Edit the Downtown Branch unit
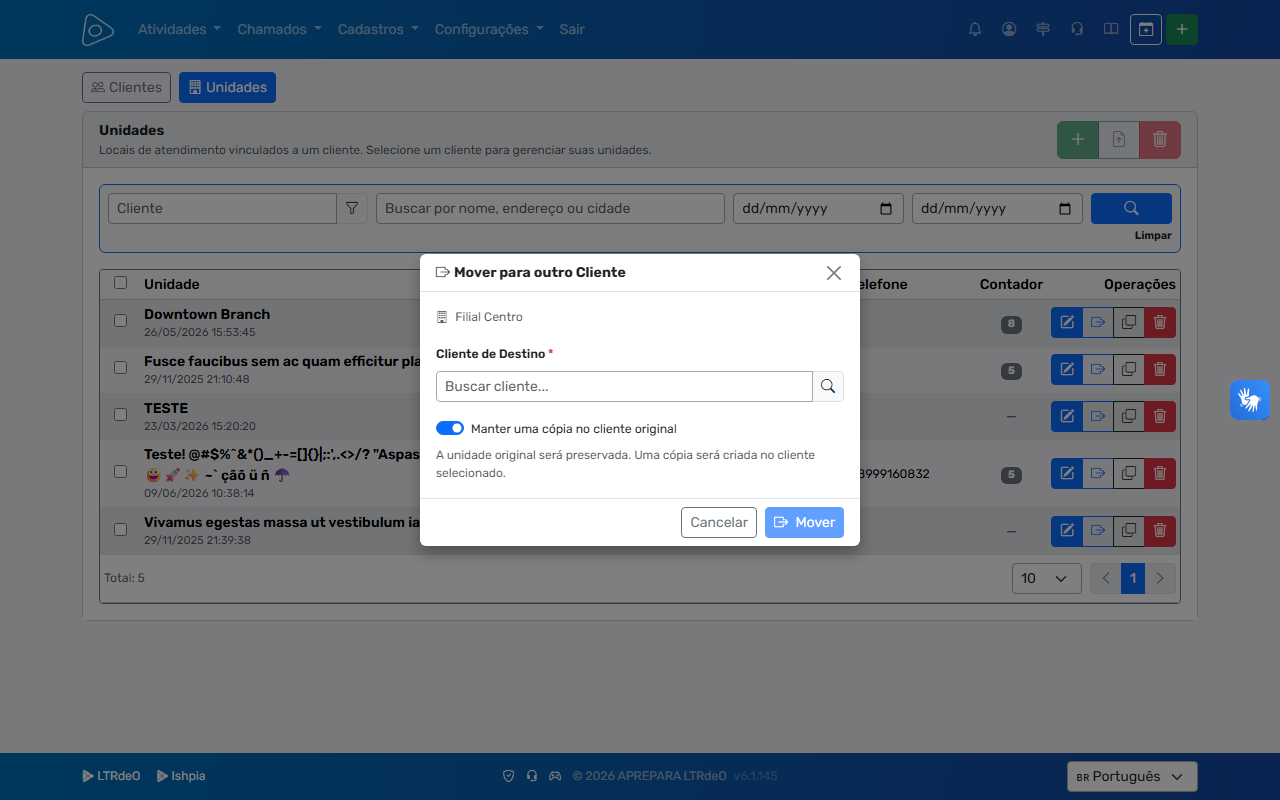The height and width of the screenshot is (800, 1280). pos(1067,322)
